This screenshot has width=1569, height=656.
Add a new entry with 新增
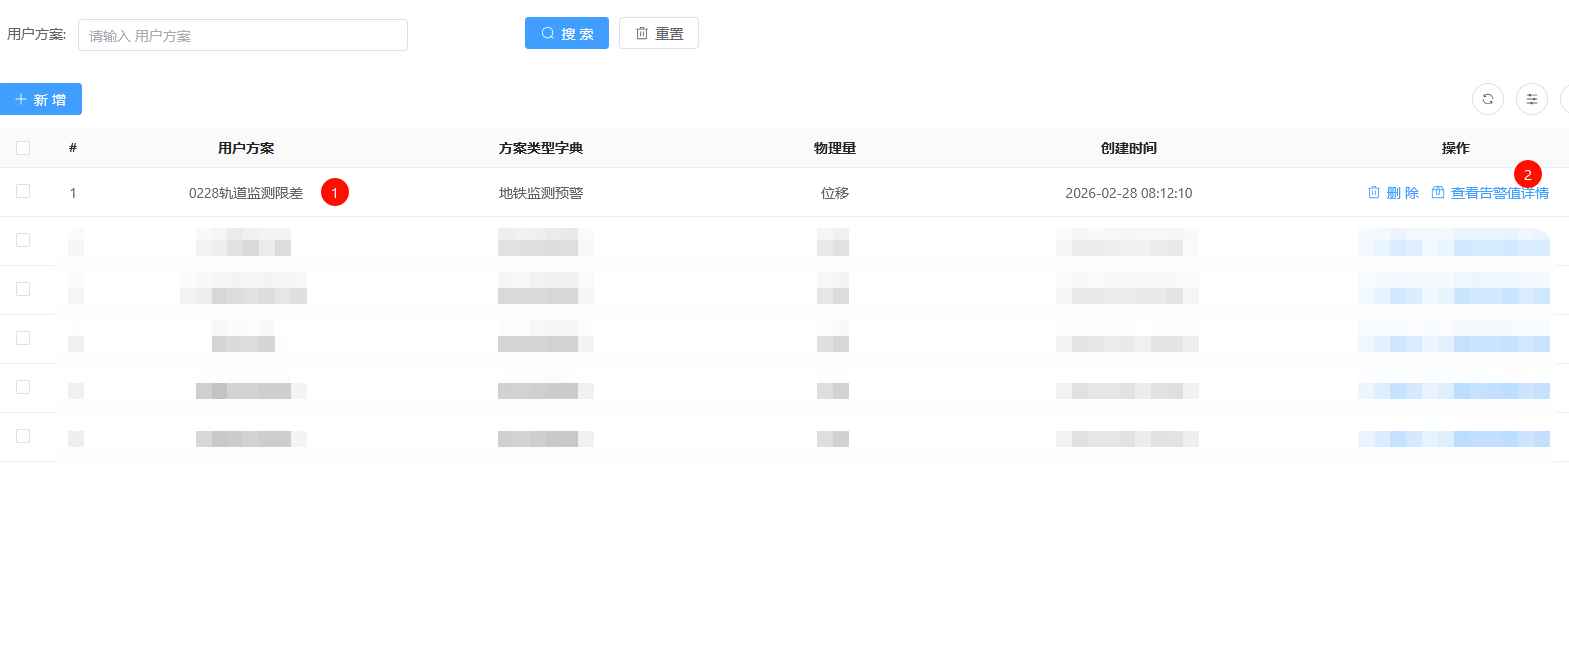(41, 99)
